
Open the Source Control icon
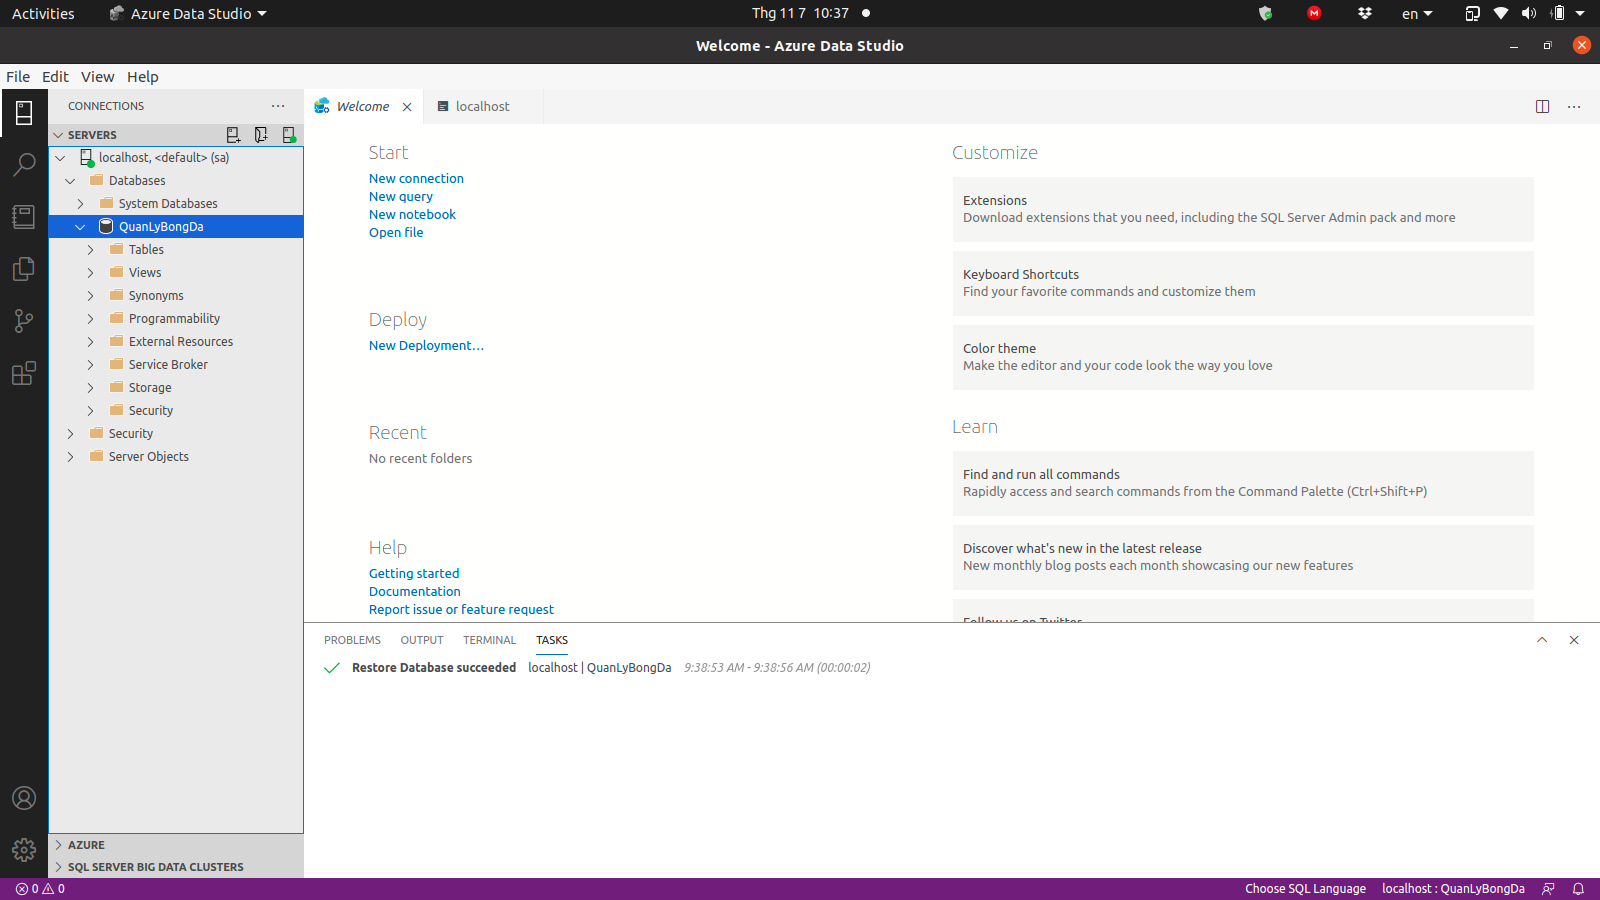pos(24,321)
